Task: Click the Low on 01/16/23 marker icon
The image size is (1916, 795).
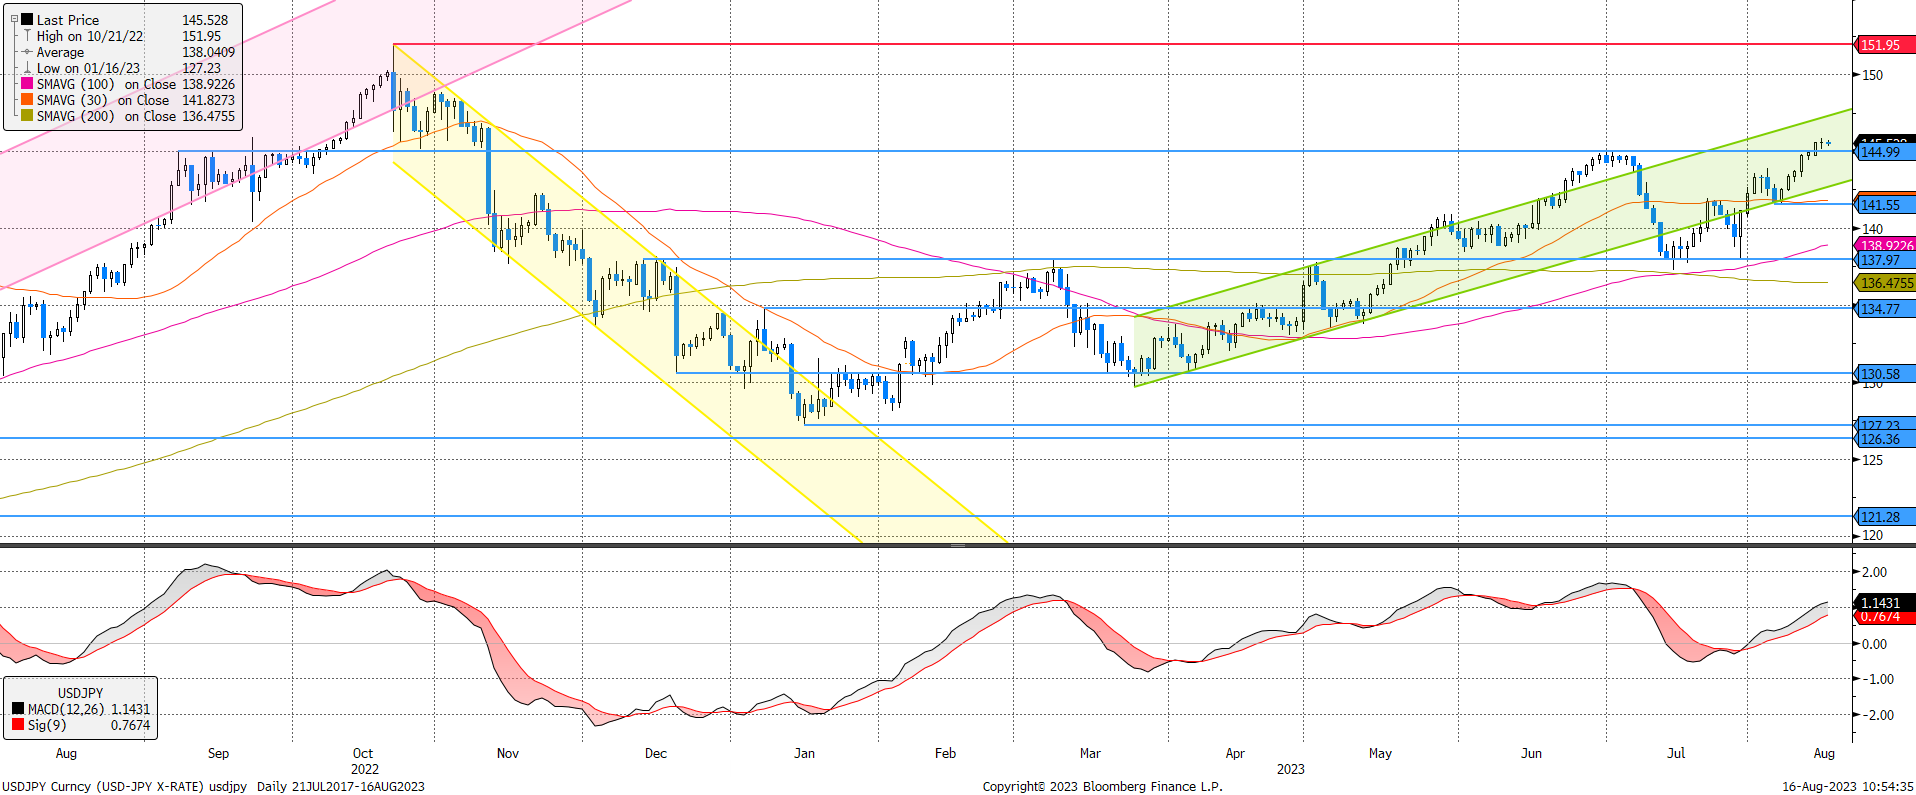Action: (x=27, y=68)
